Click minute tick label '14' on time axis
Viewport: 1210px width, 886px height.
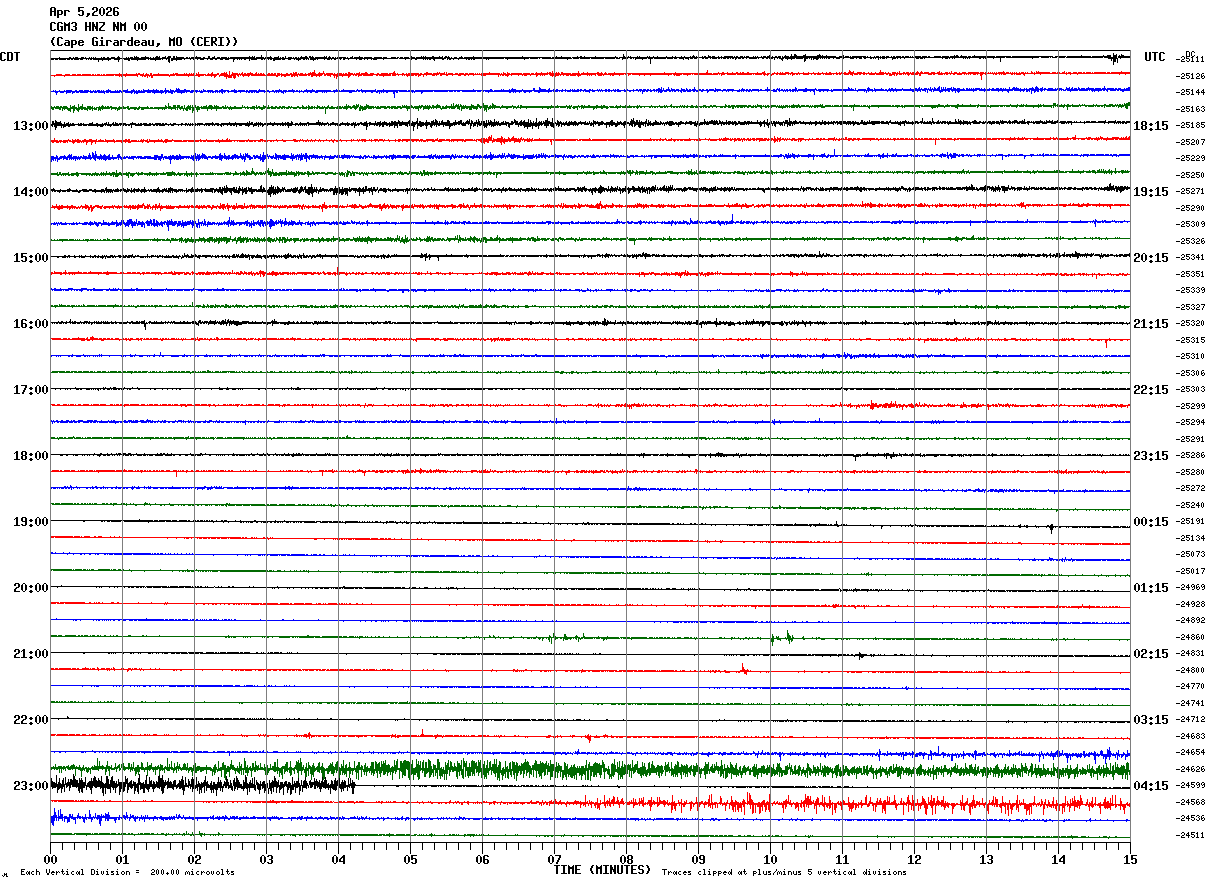click(1058, 859)
